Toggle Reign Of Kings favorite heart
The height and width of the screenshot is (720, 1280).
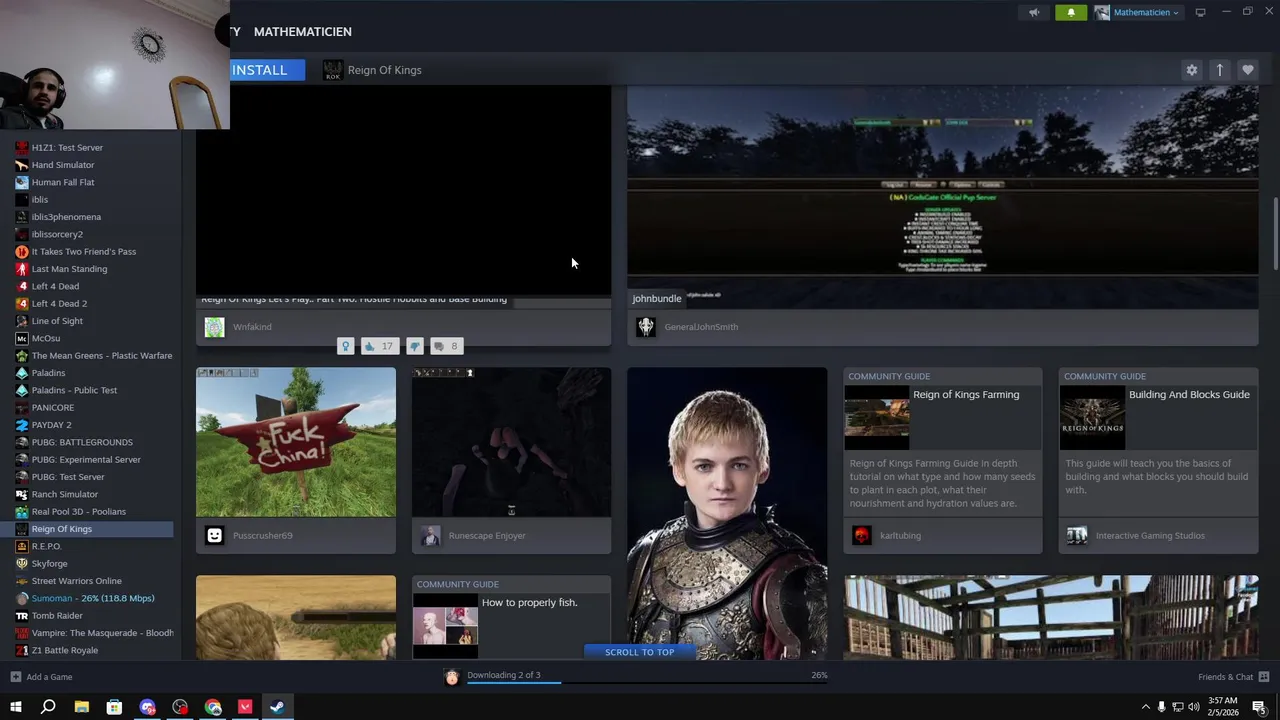[x=1247, y=70]
